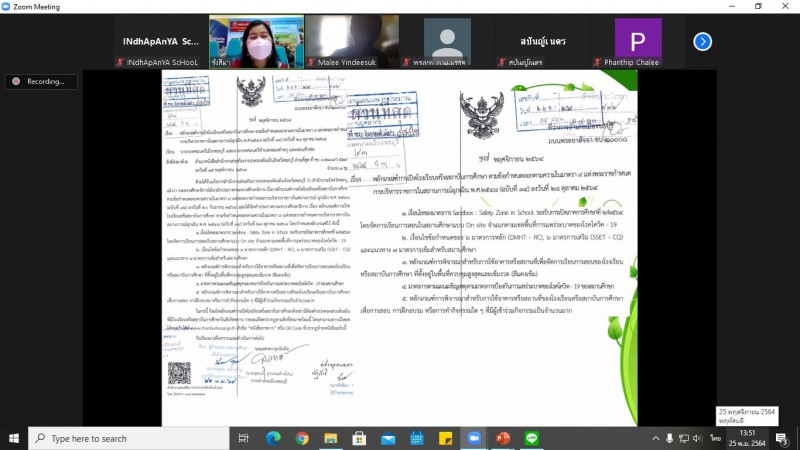Restore down the Zoom Meeting window

tap(759, 6)
